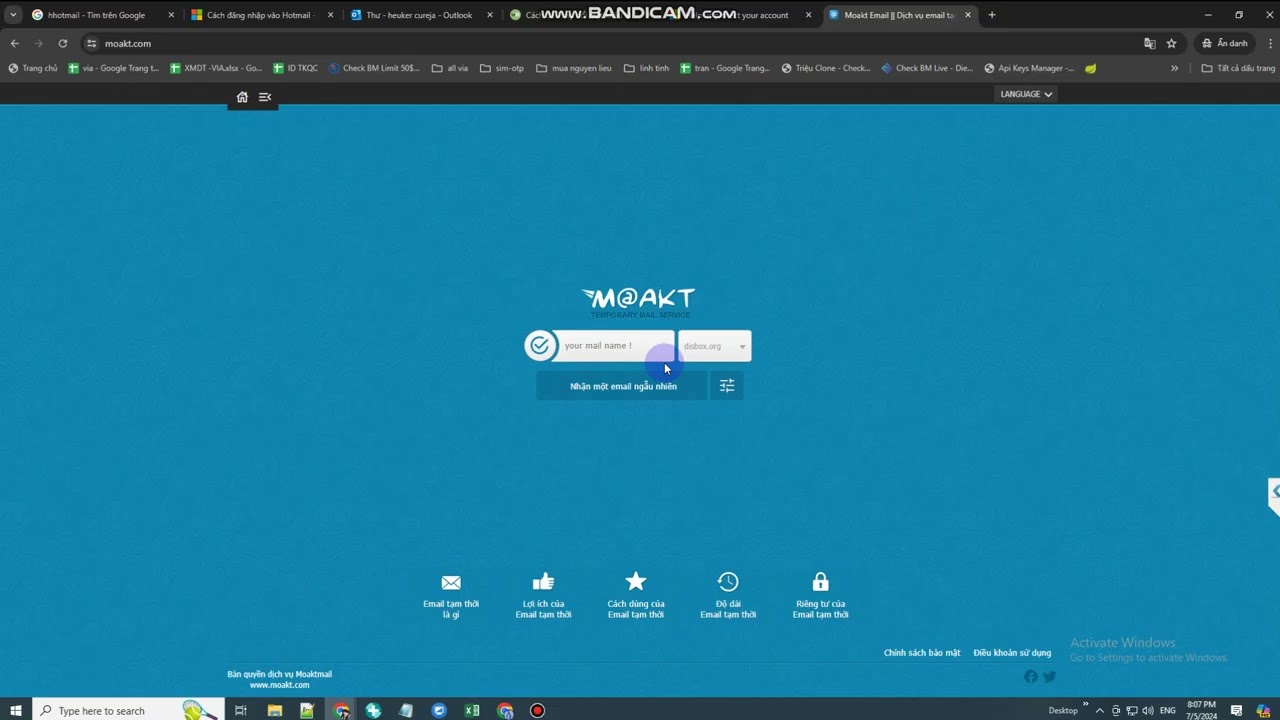Open the taskbar clock showing 8:07 PM
Viewport: 1280px width, 720px height.
[x=1201, y=711]
